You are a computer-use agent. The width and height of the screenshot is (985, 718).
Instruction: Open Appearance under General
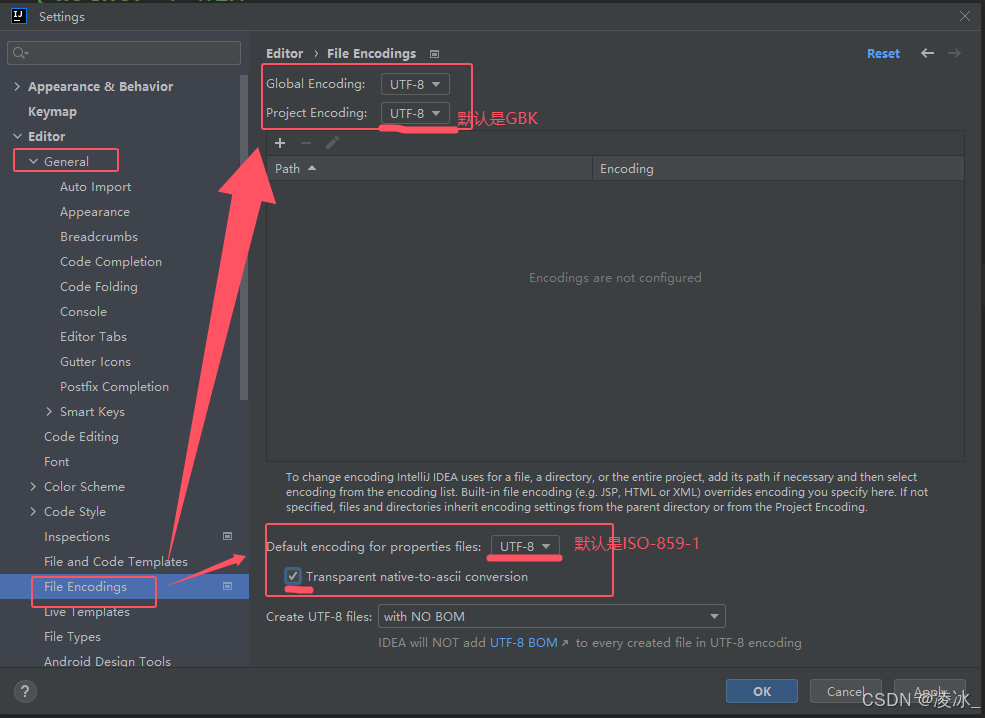click(95, 212)
